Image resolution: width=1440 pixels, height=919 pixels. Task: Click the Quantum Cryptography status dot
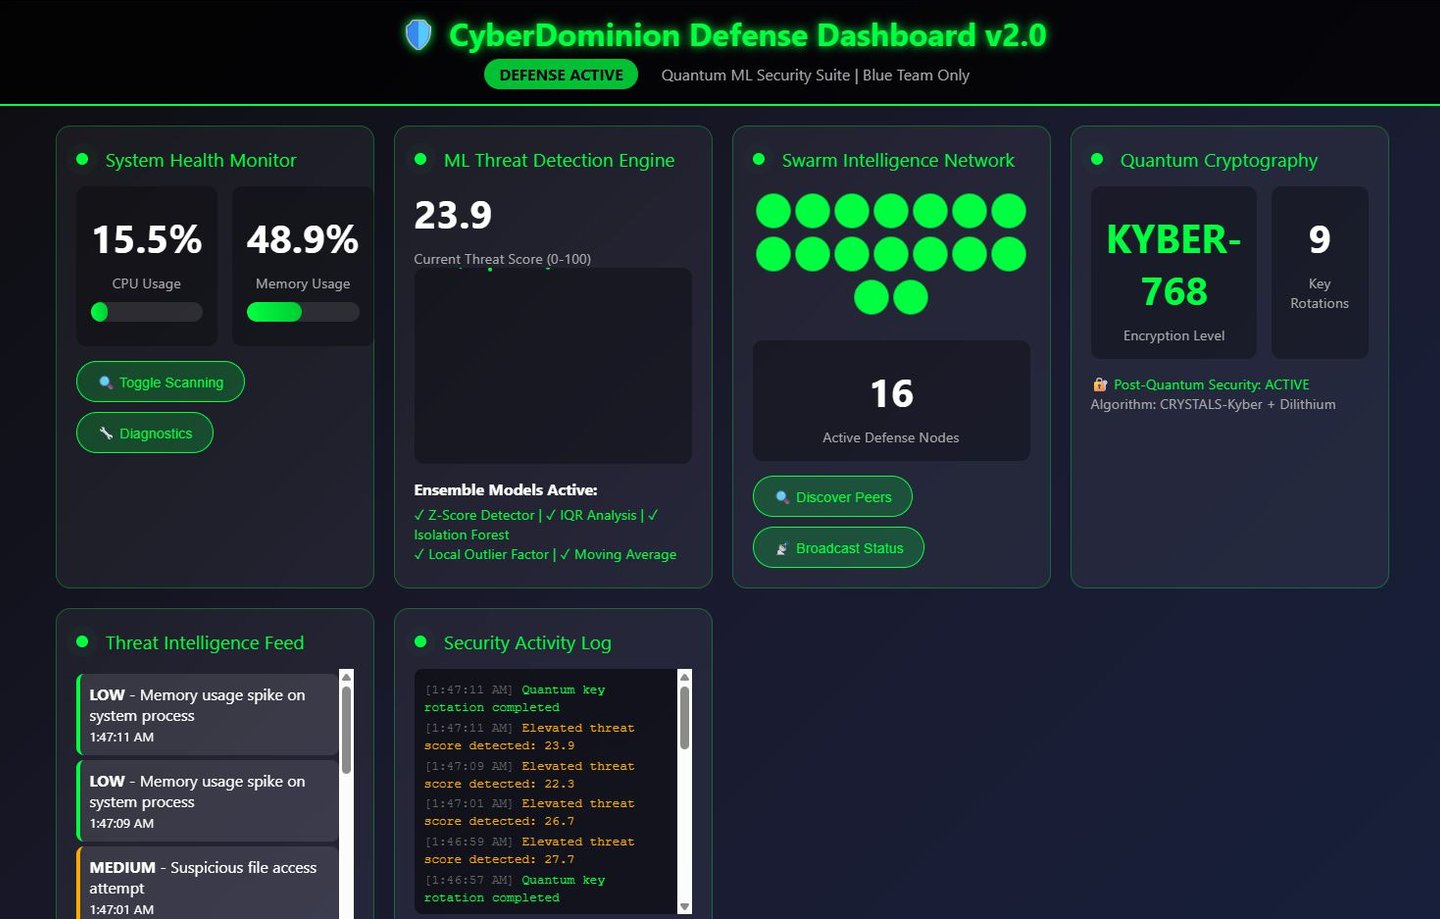coord(1097,159)
